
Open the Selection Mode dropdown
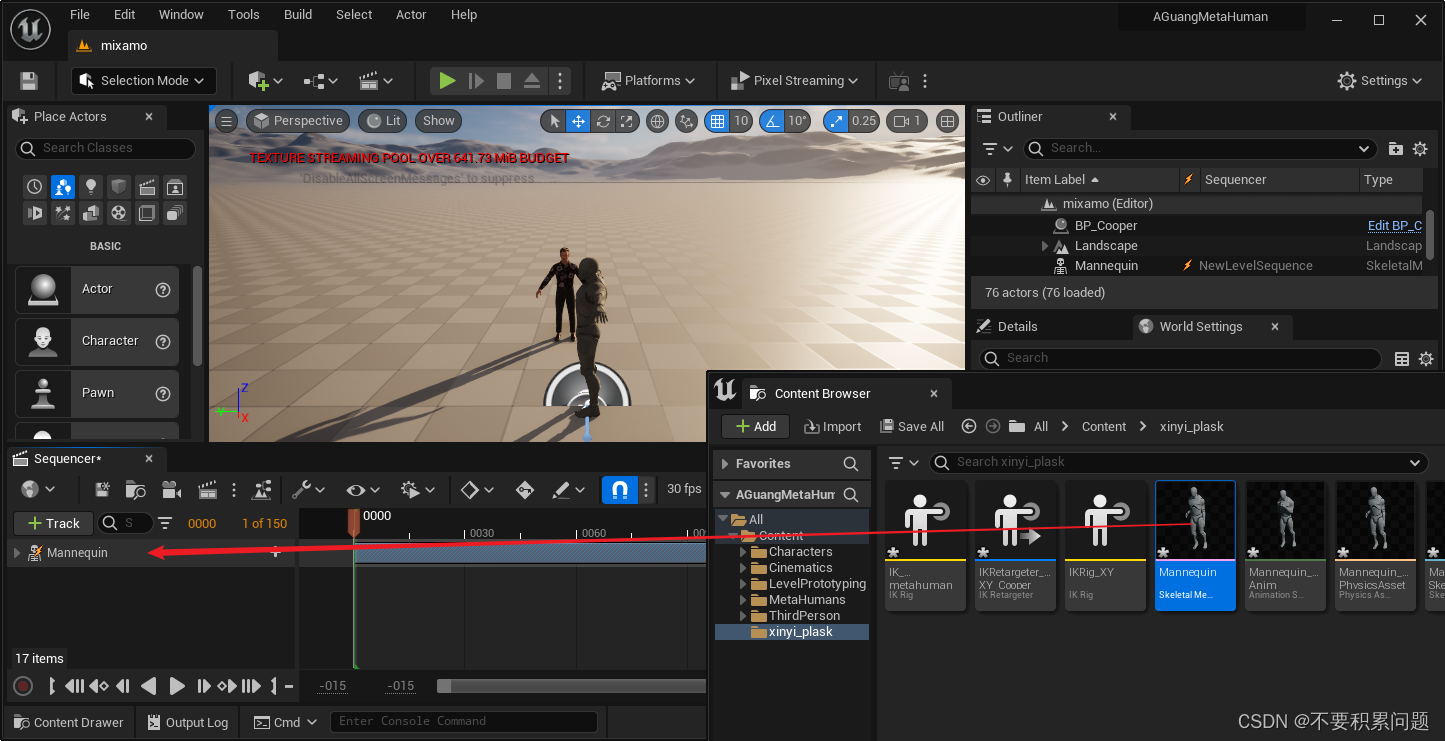(x=143, y=81)
